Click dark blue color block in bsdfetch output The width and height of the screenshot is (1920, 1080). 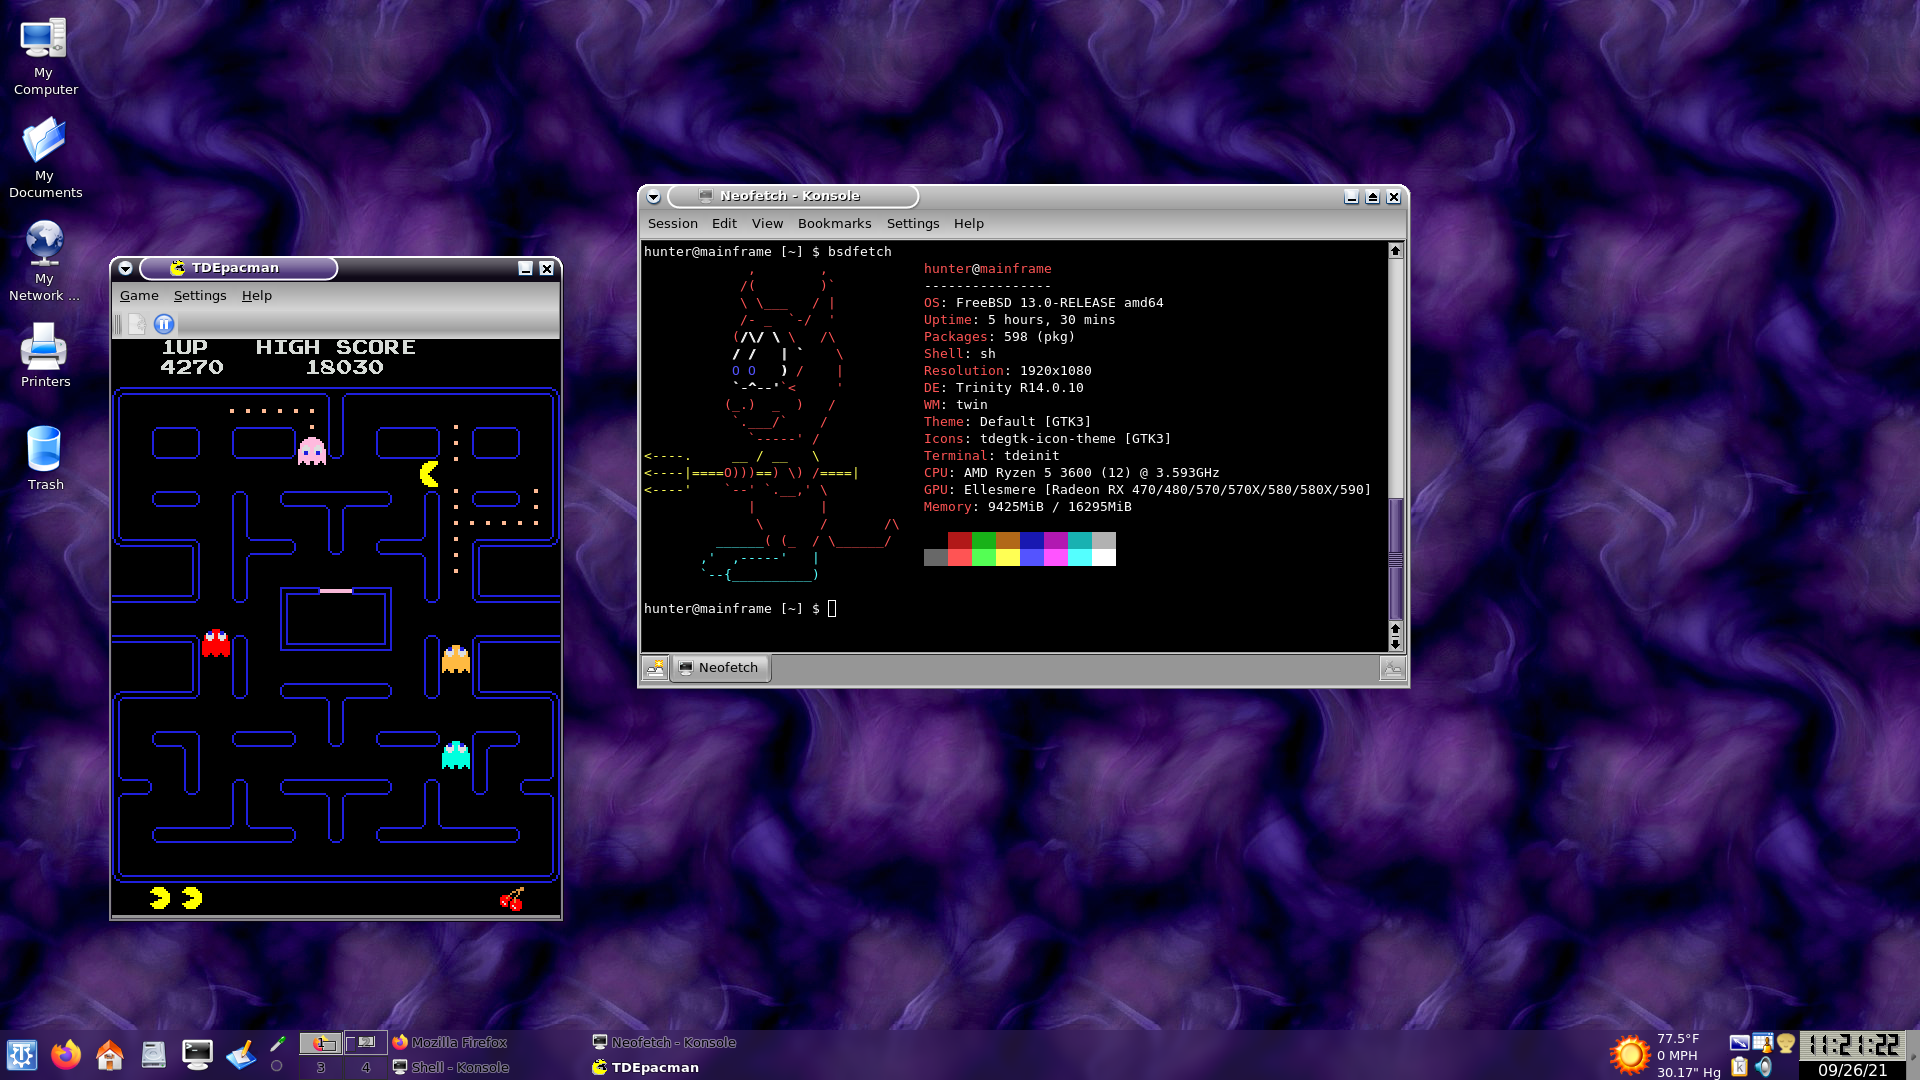click(1031, 541)
